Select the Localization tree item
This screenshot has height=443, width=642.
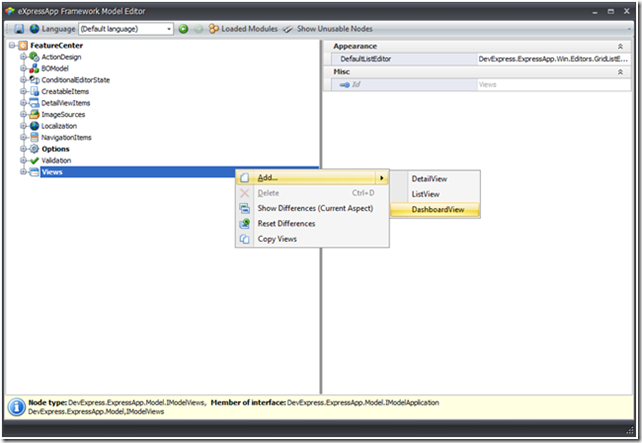click(59, 126)
